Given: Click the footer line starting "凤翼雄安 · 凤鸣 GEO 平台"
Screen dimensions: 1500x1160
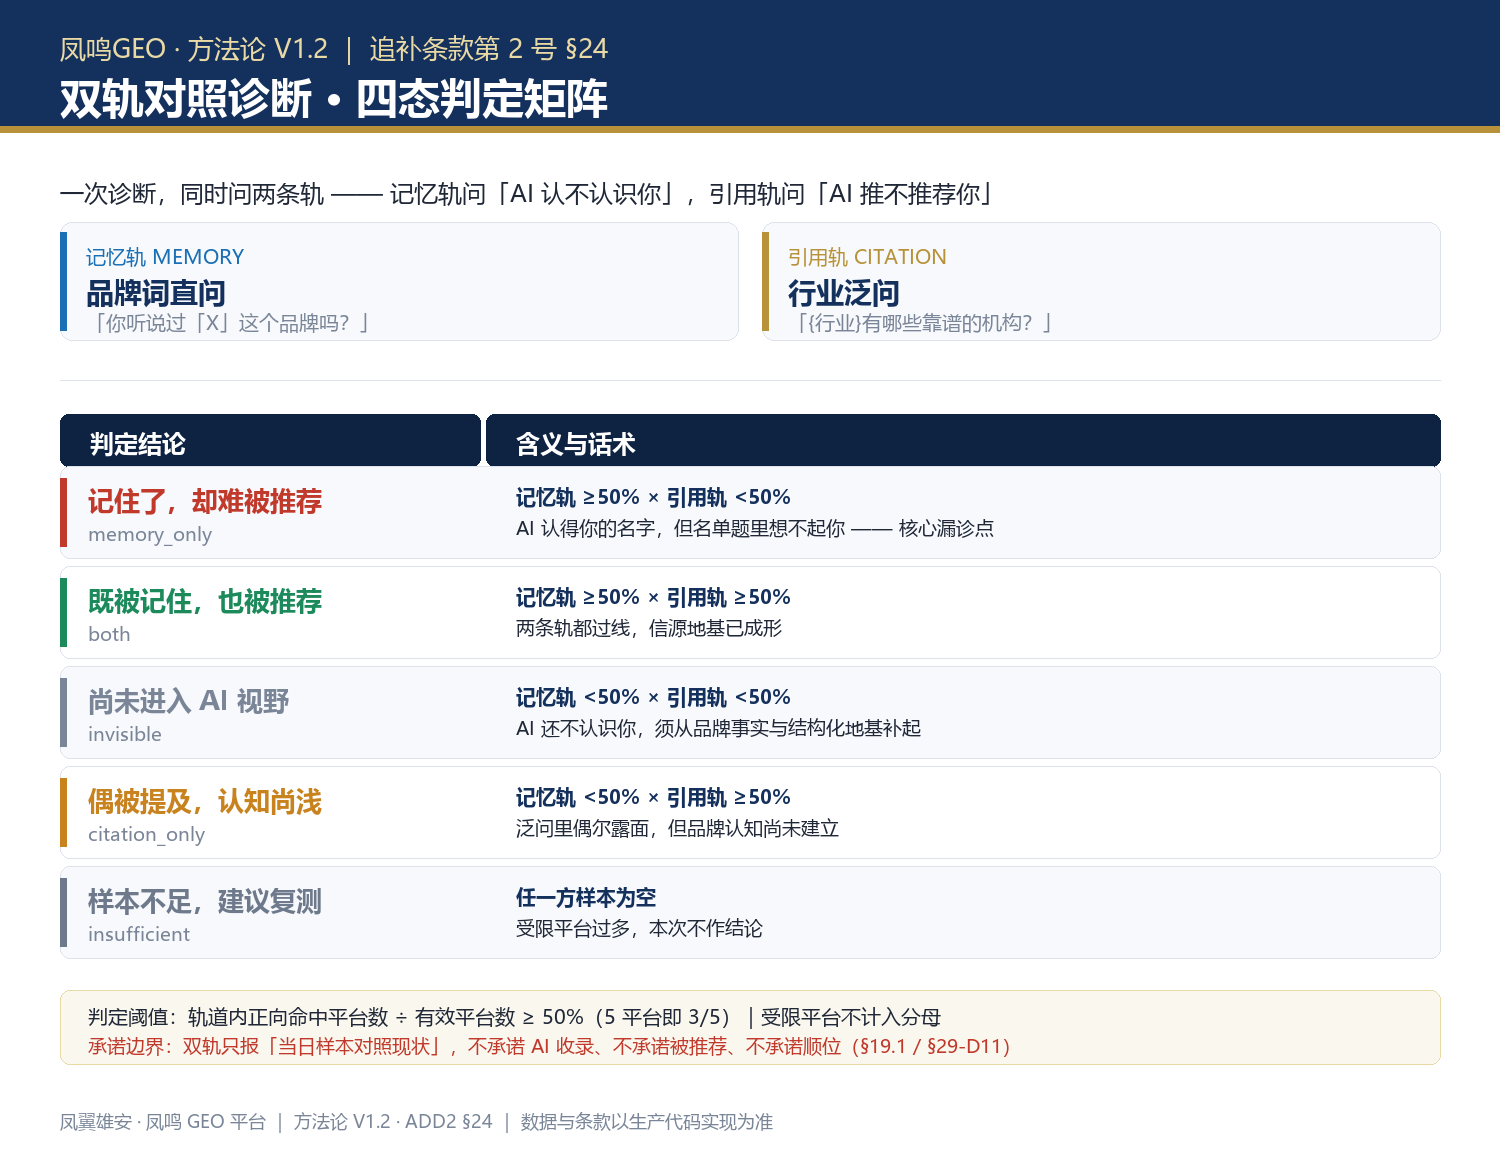Looking at the screenshot, I should 416,1122.
